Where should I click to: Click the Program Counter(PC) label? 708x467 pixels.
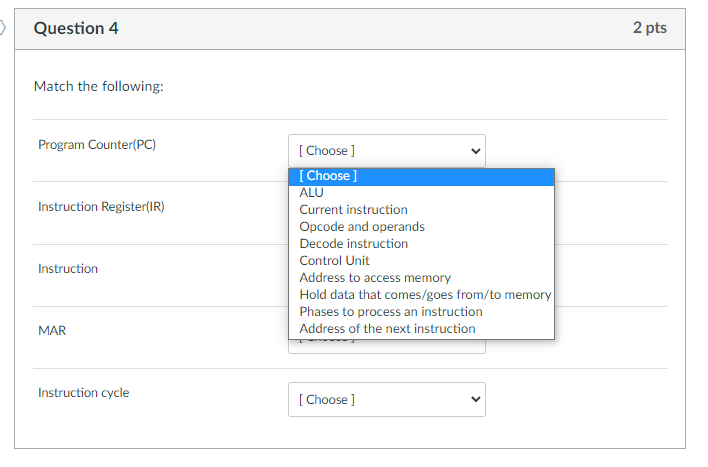[x=97, y=145]
